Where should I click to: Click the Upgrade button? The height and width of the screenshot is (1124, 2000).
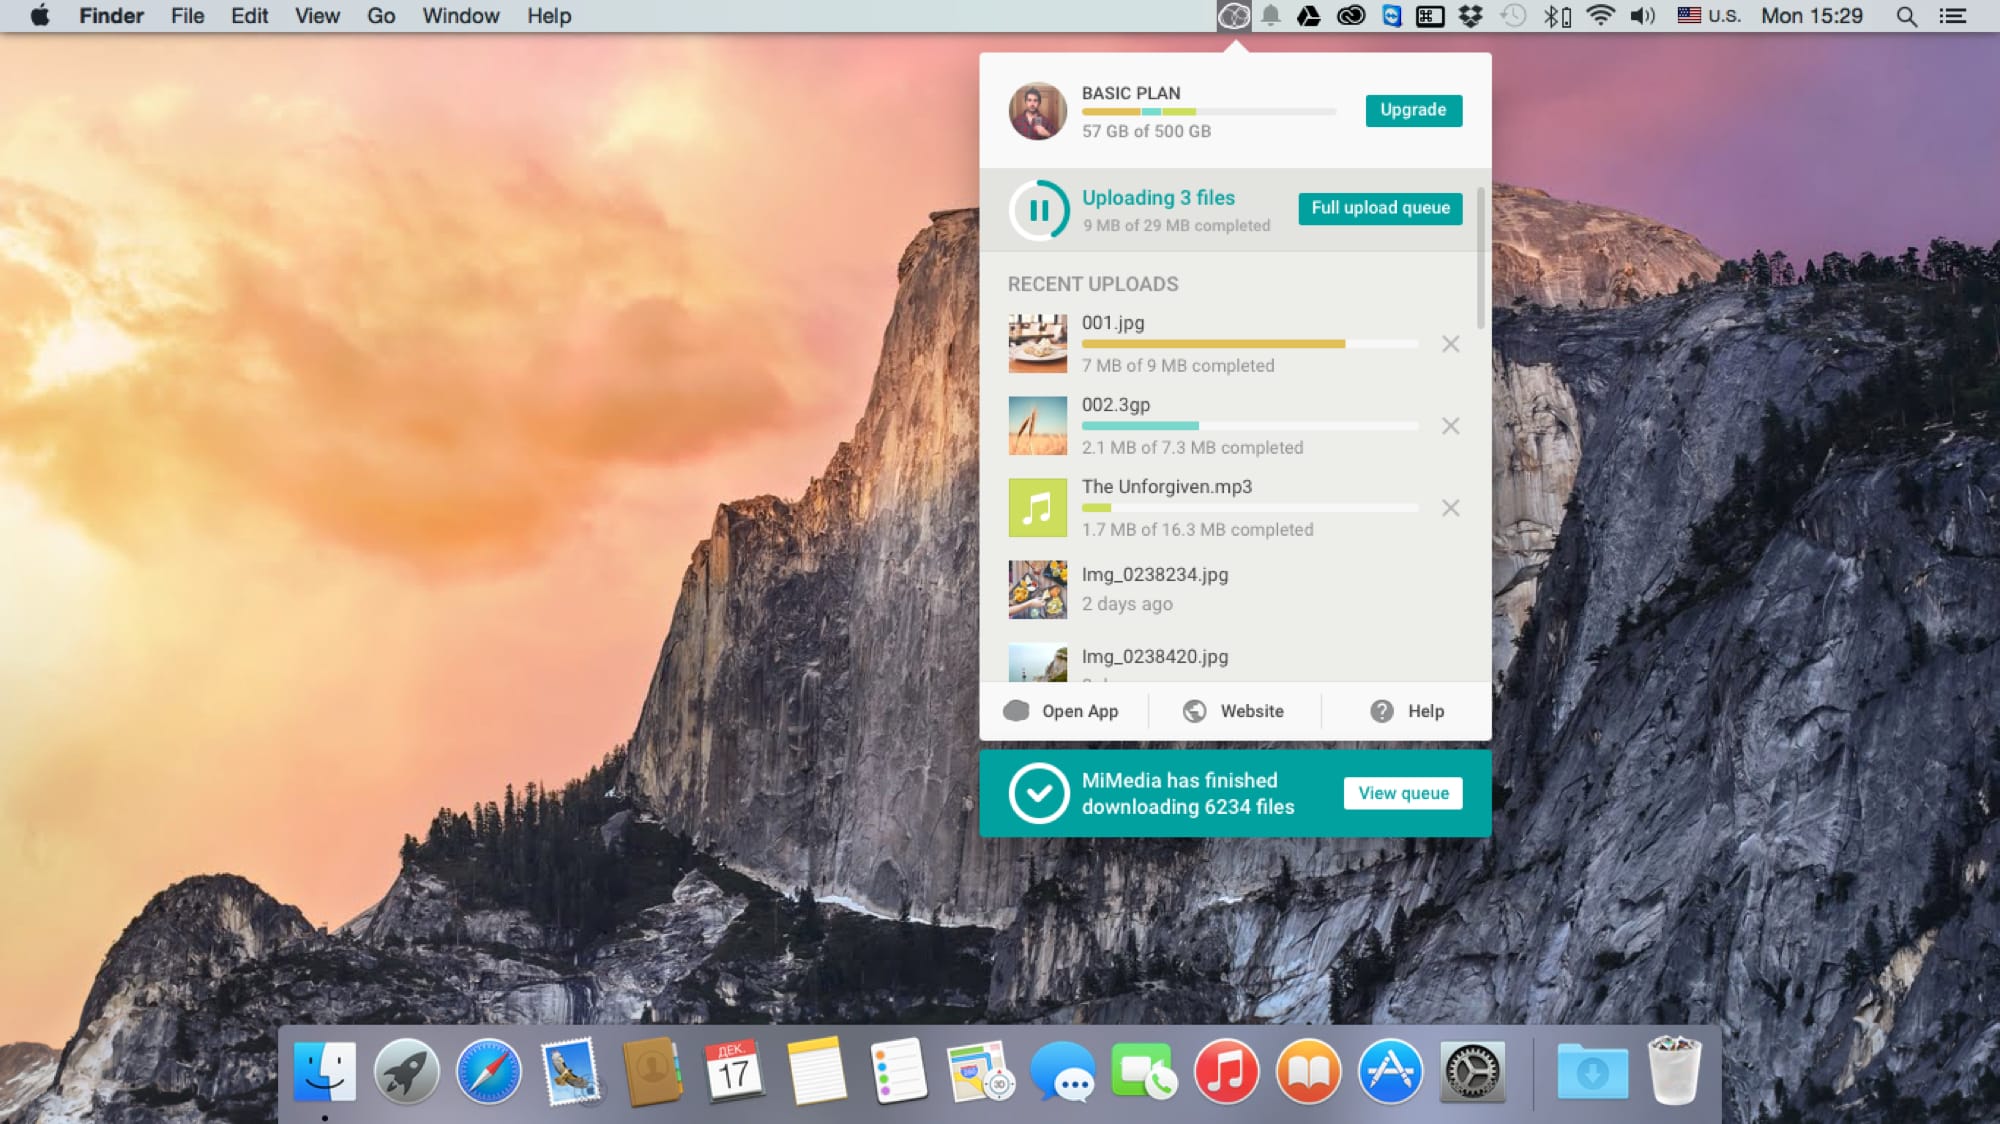click(x=1413, y=110)
